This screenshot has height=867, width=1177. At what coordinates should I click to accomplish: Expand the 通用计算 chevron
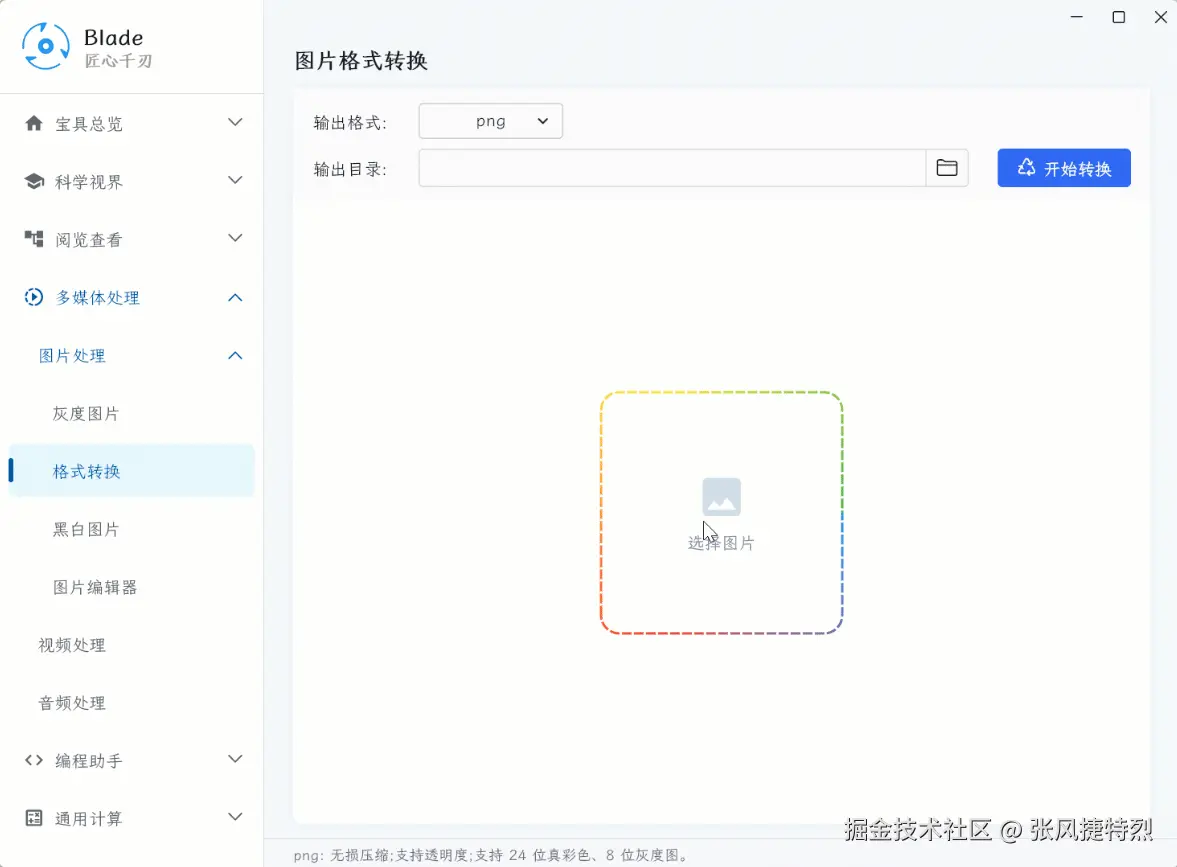click(x=235, y=817)
